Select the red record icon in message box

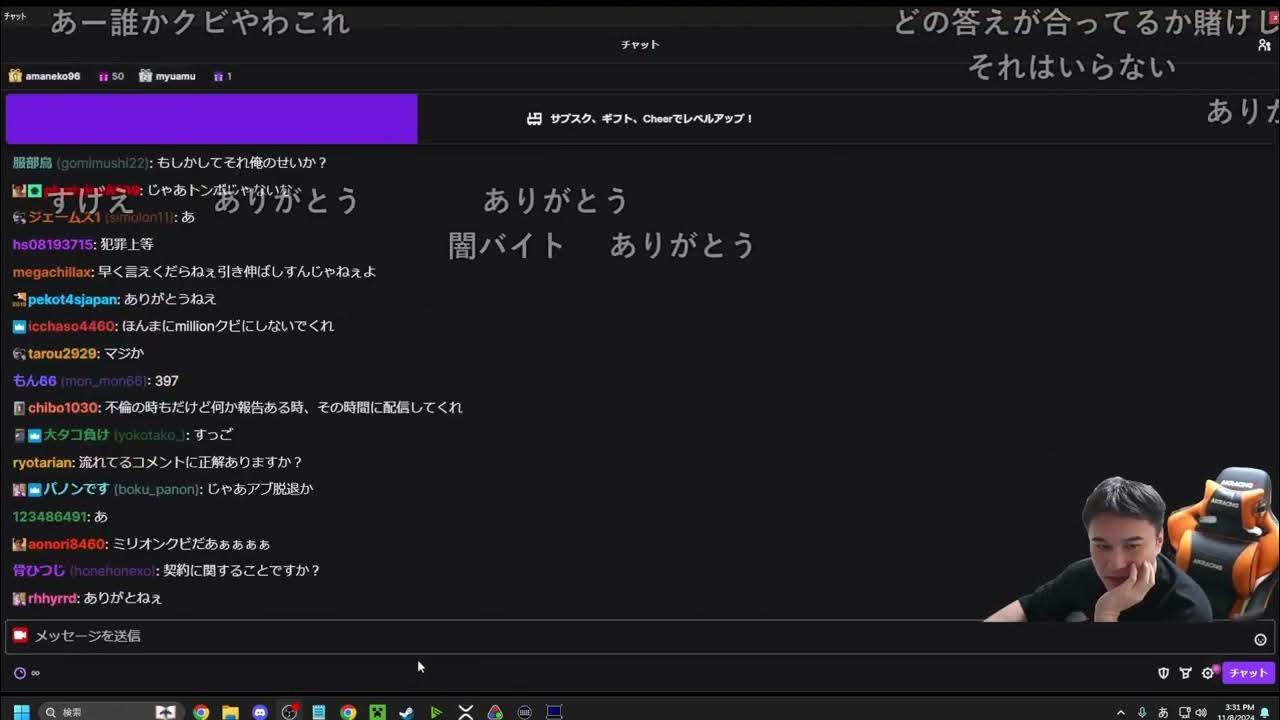(x=20, y=635)
